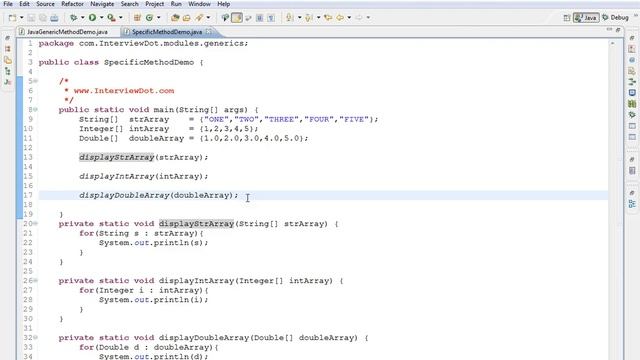Collapse displayStrArray method at line 20
Viewport: 640px width, 360px height.
point(35,223)
